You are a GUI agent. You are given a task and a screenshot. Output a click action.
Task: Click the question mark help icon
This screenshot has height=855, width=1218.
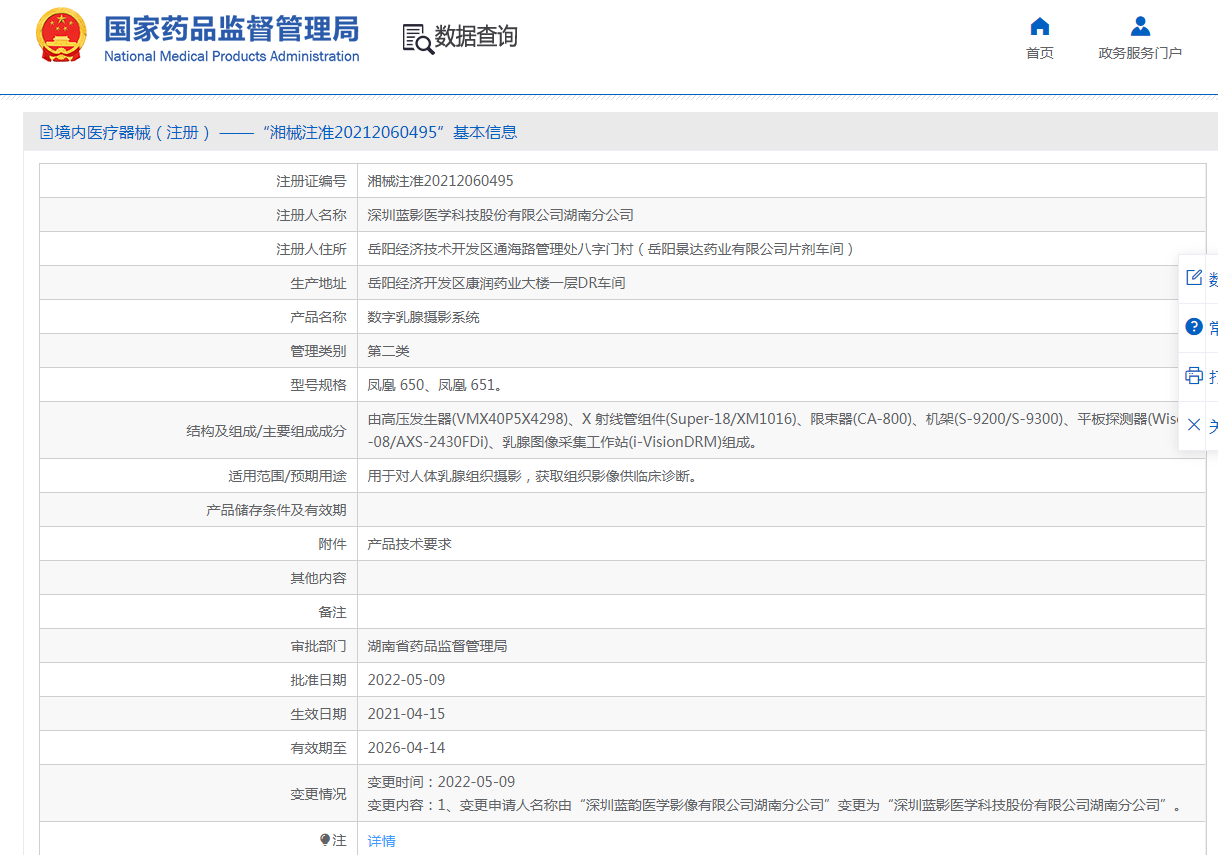[1193, 327]
